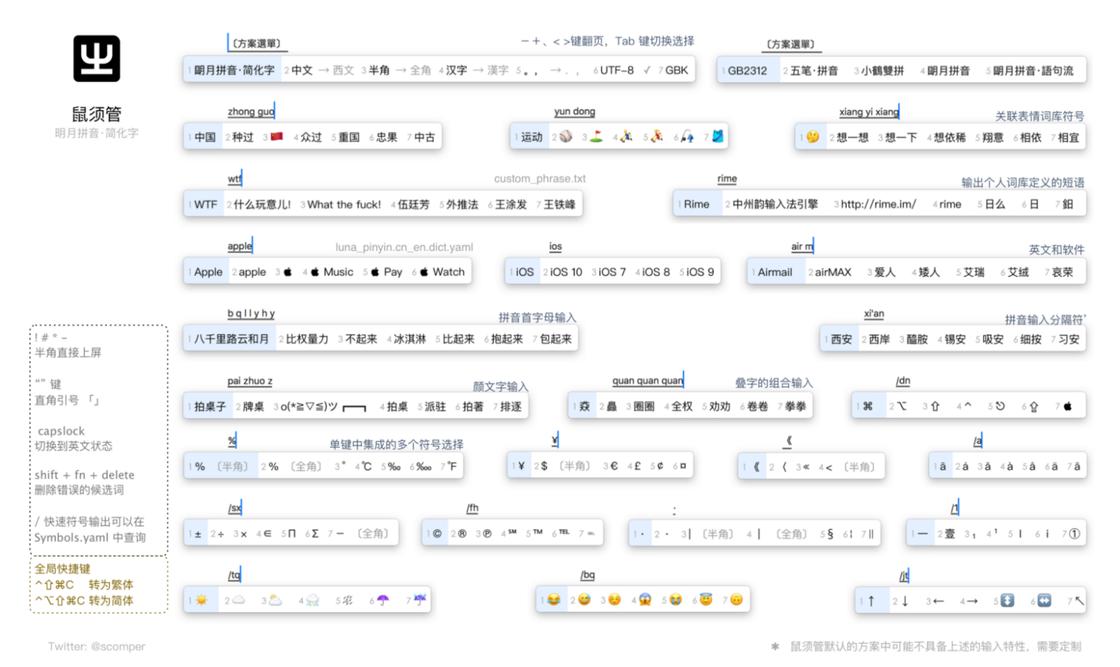Choose the lone Apple logo in the apple row
This screenshot has height=667, width=1120.
point(288,272)
